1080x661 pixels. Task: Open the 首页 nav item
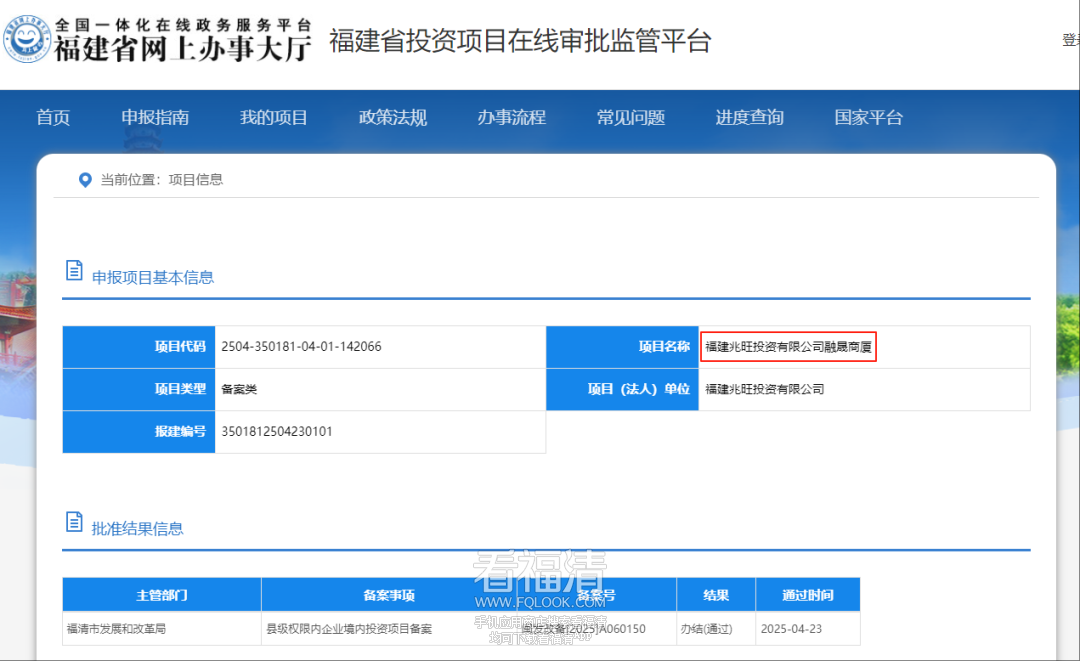coord(53,118)
